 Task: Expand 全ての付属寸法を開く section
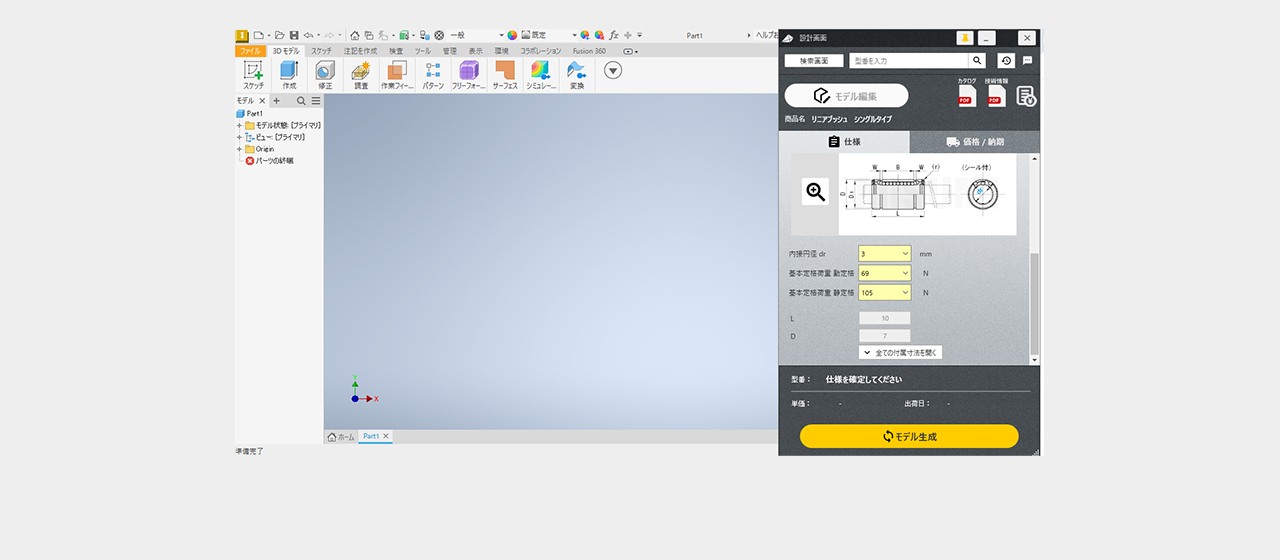[900, 353]
